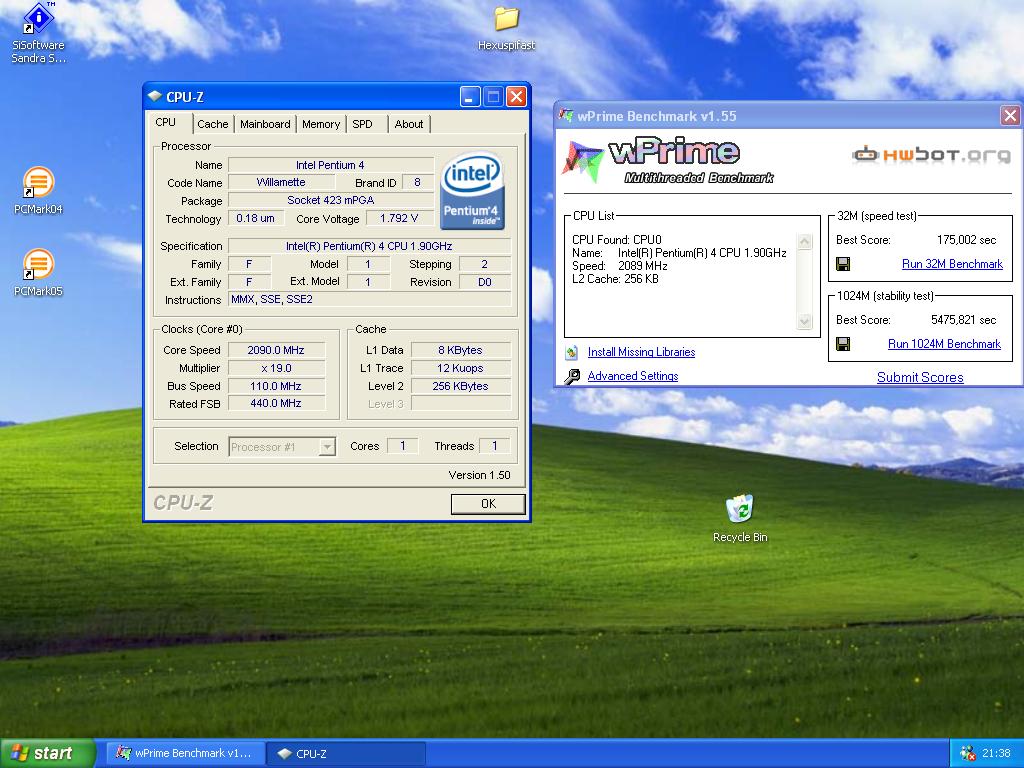The width and height of the screenshot is (1024, 768).
Task: Switch to the Mainboard tab
Action: coord(265,124)
